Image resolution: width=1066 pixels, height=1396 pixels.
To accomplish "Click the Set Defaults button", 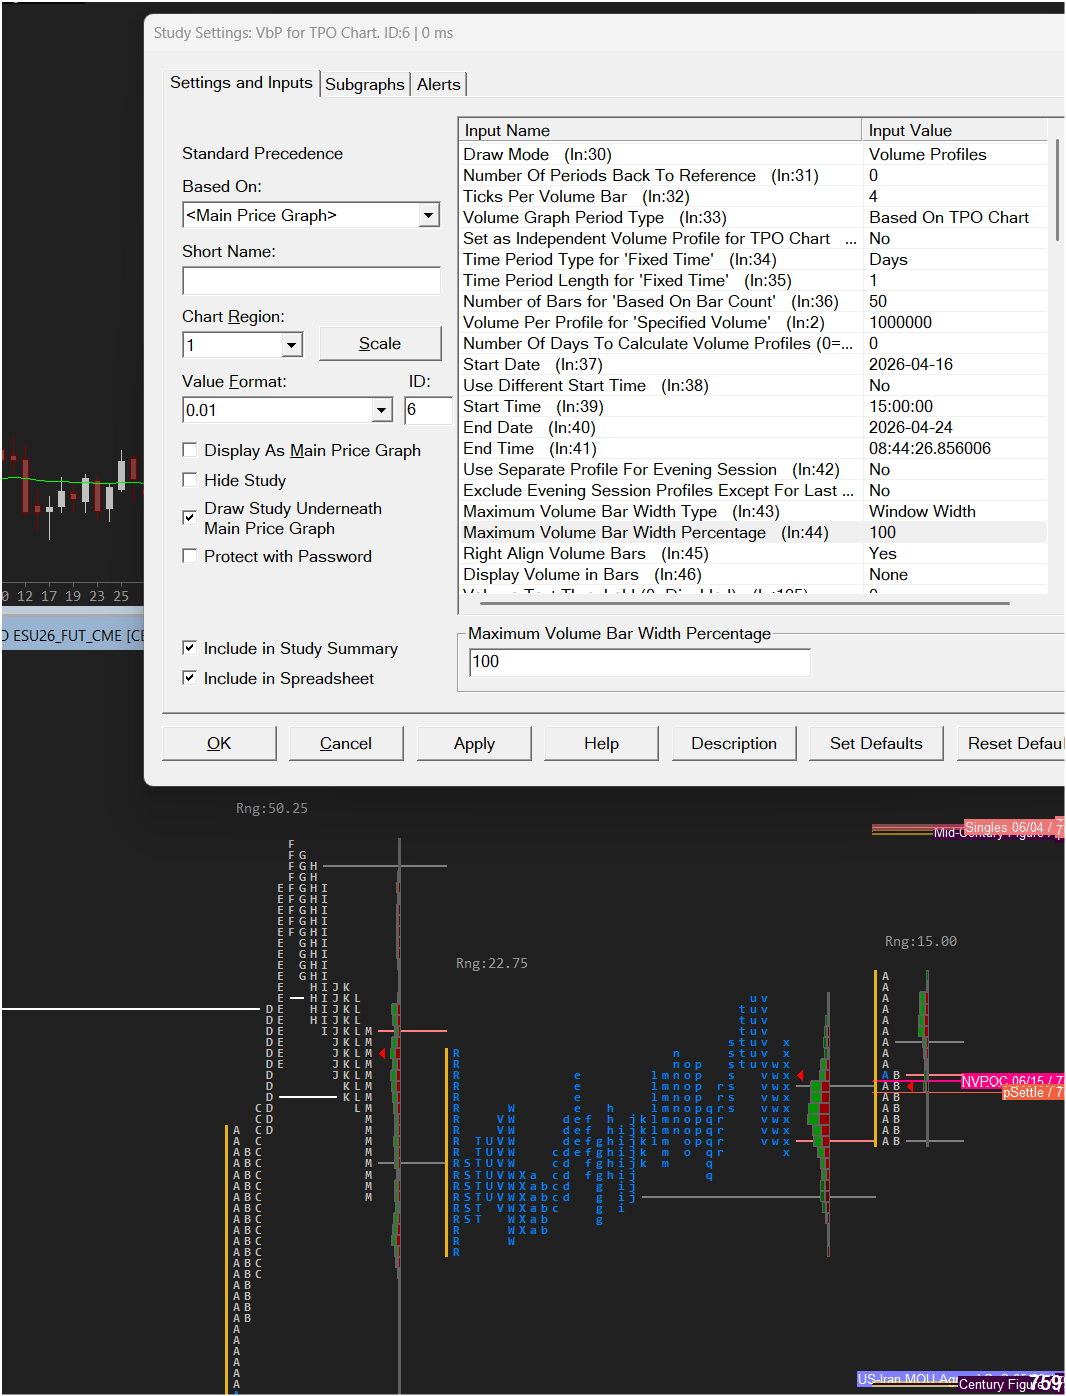I will 876,743.
